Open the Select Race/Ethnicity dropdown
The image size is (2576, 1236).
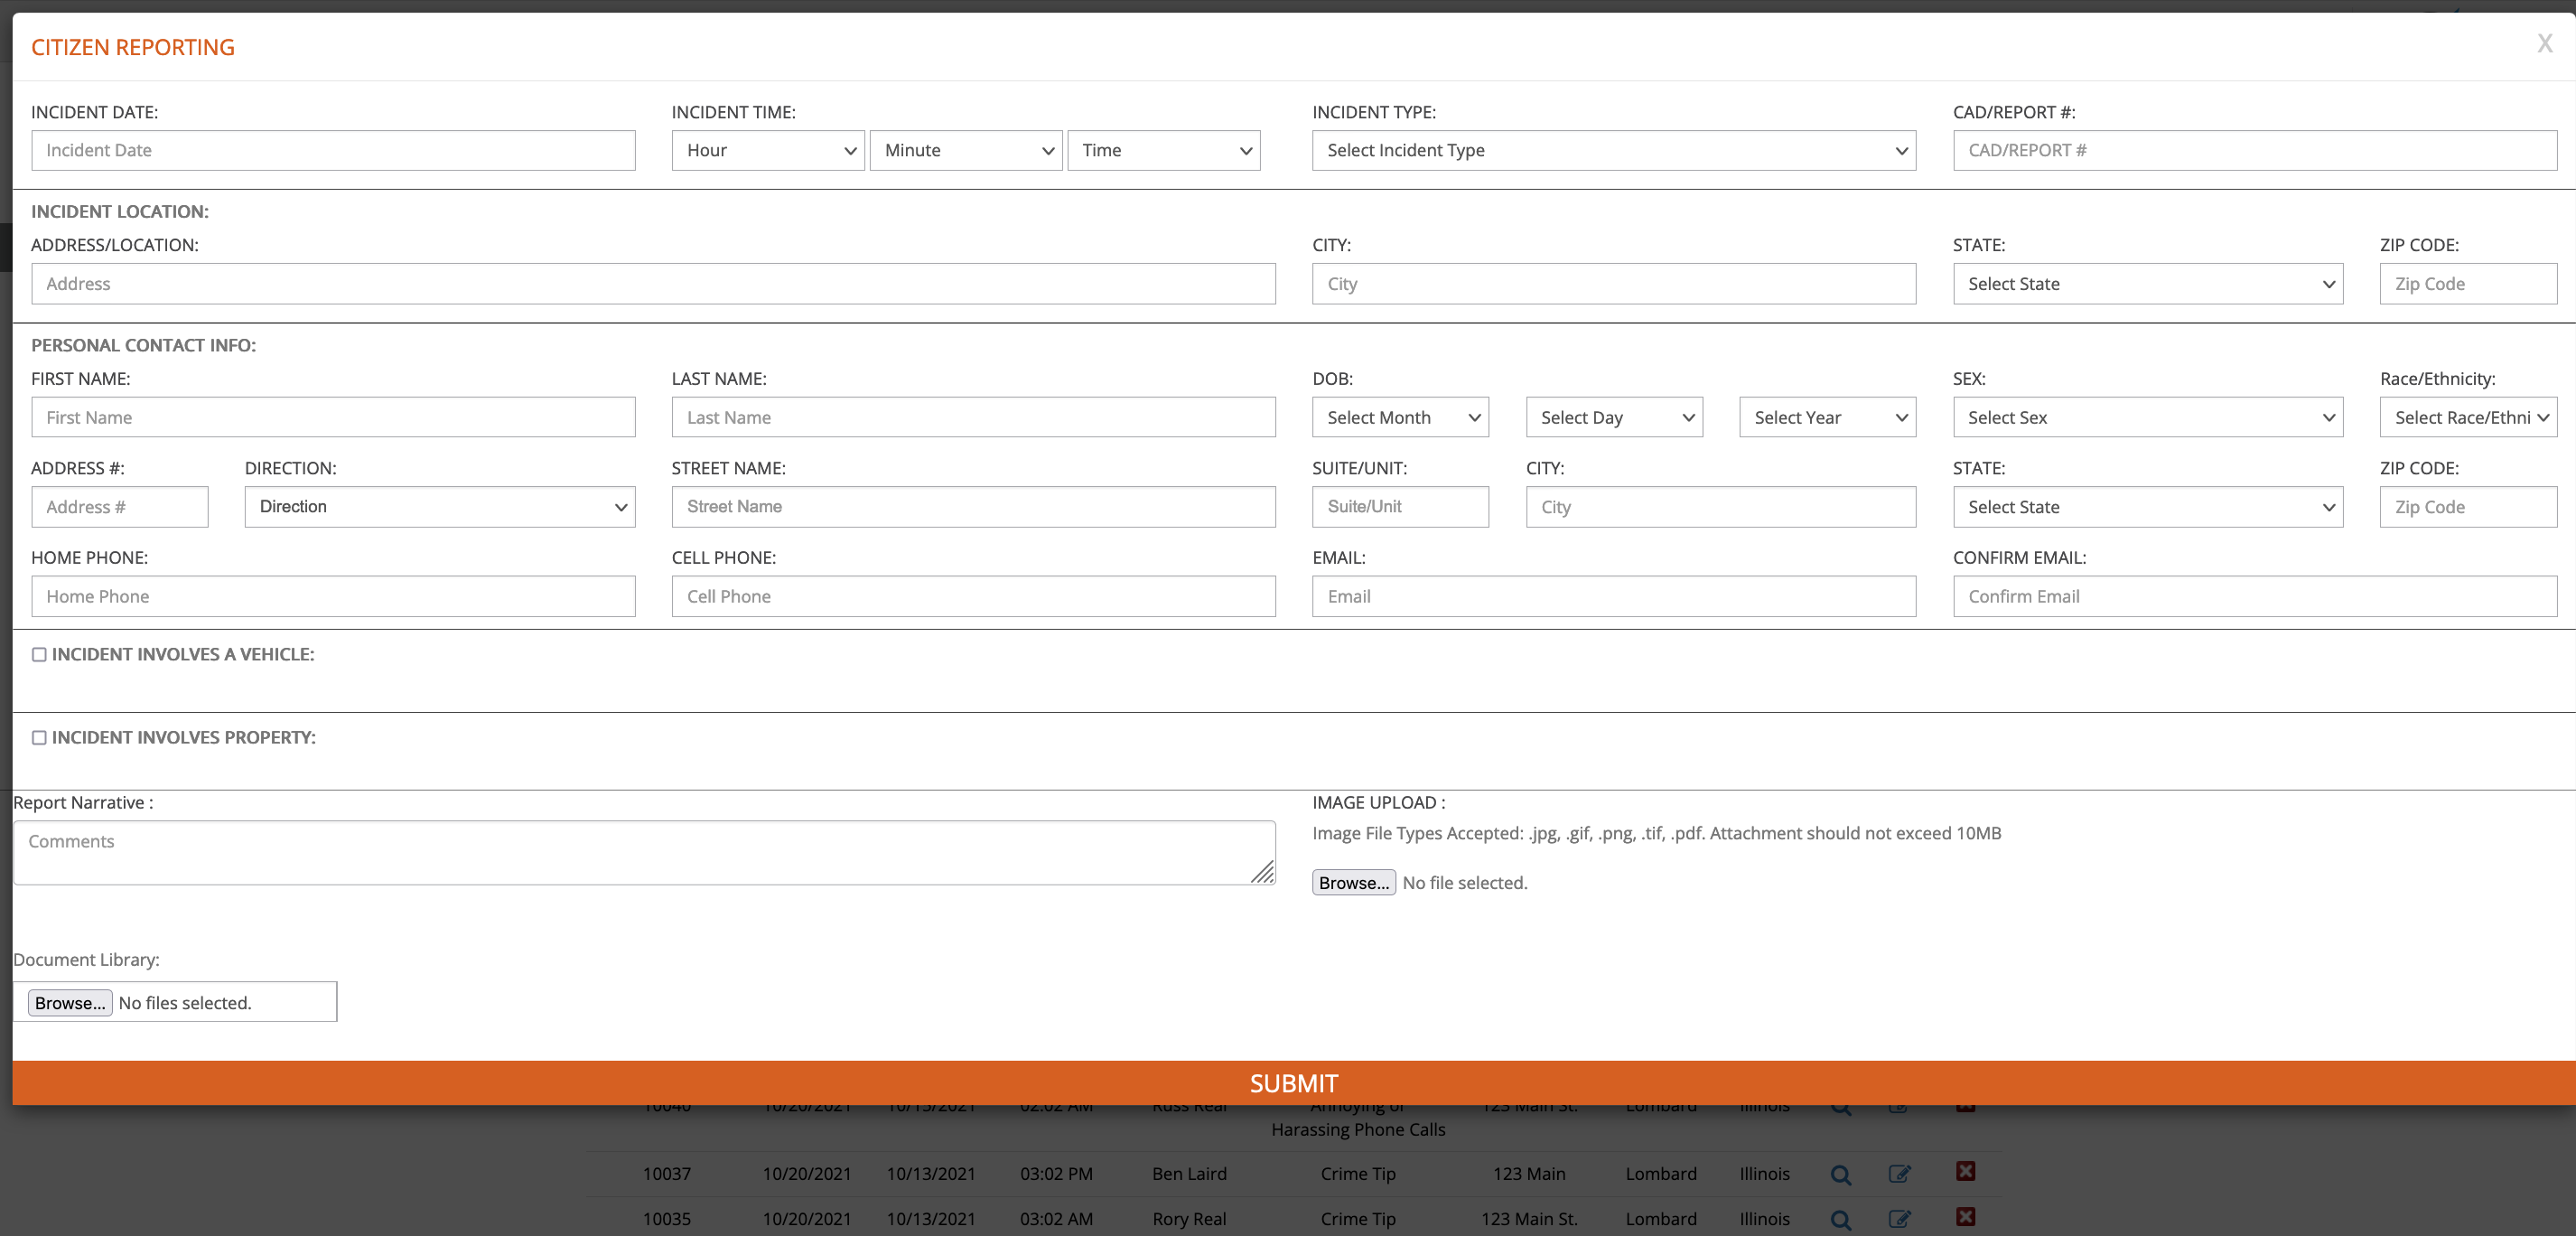pyautogui.click(x=2467, y=418)
